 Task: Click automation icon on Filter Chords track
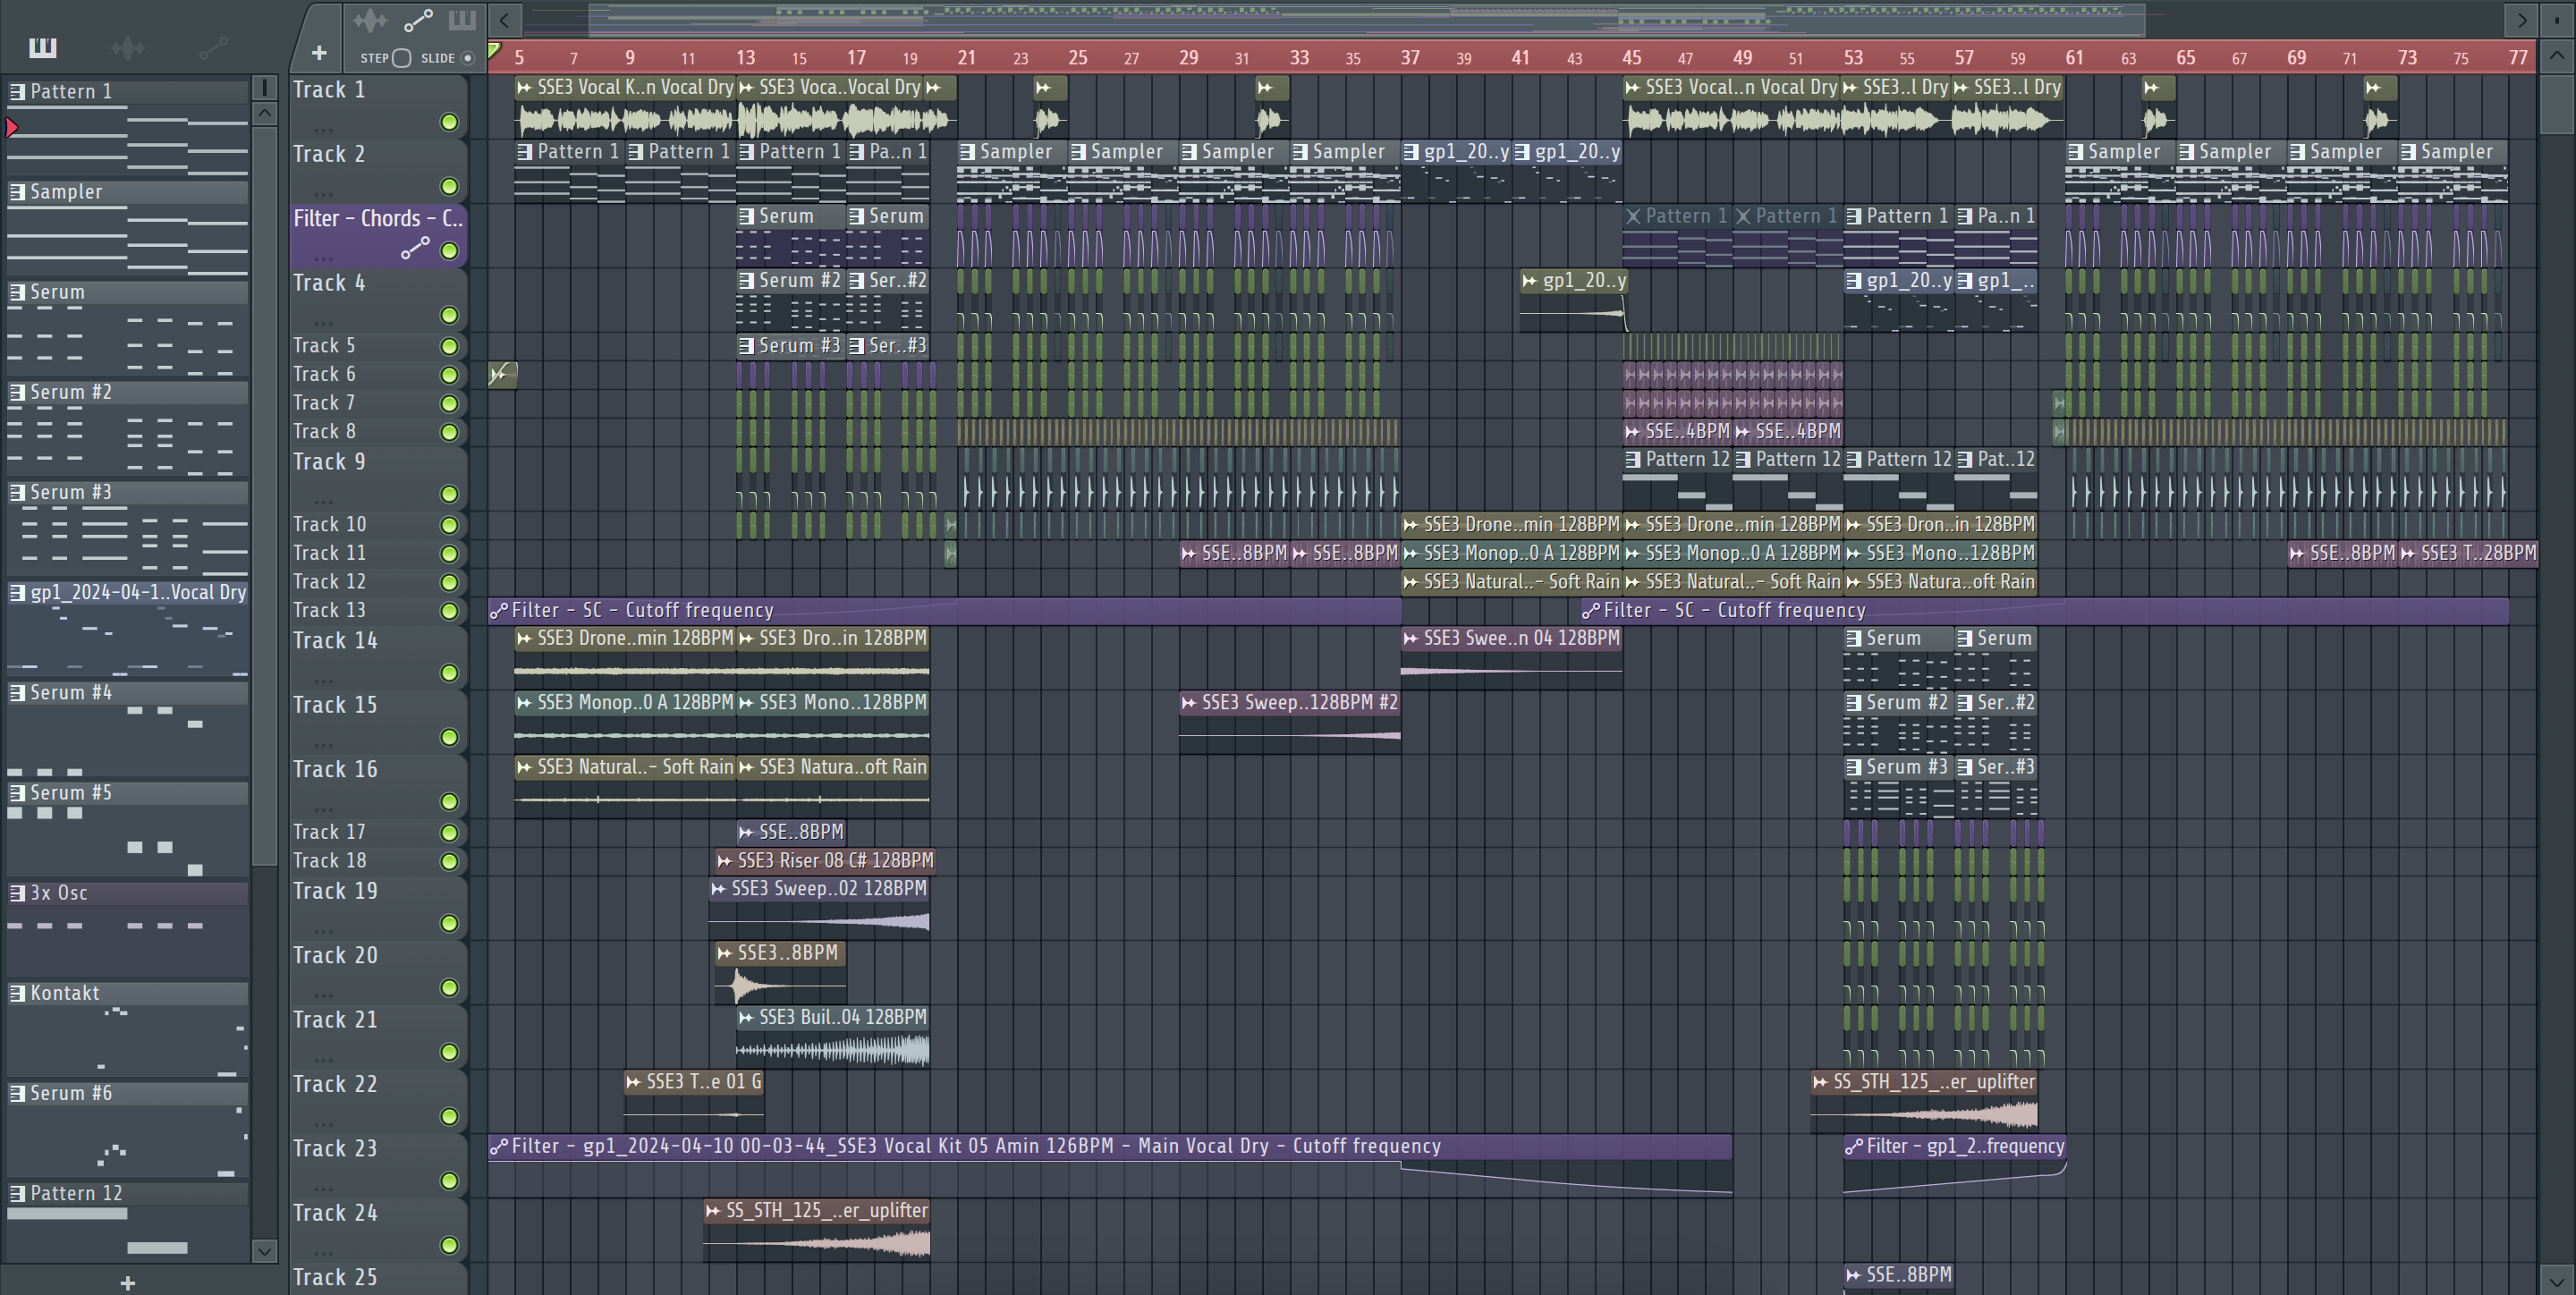click(x=414, y=249)
